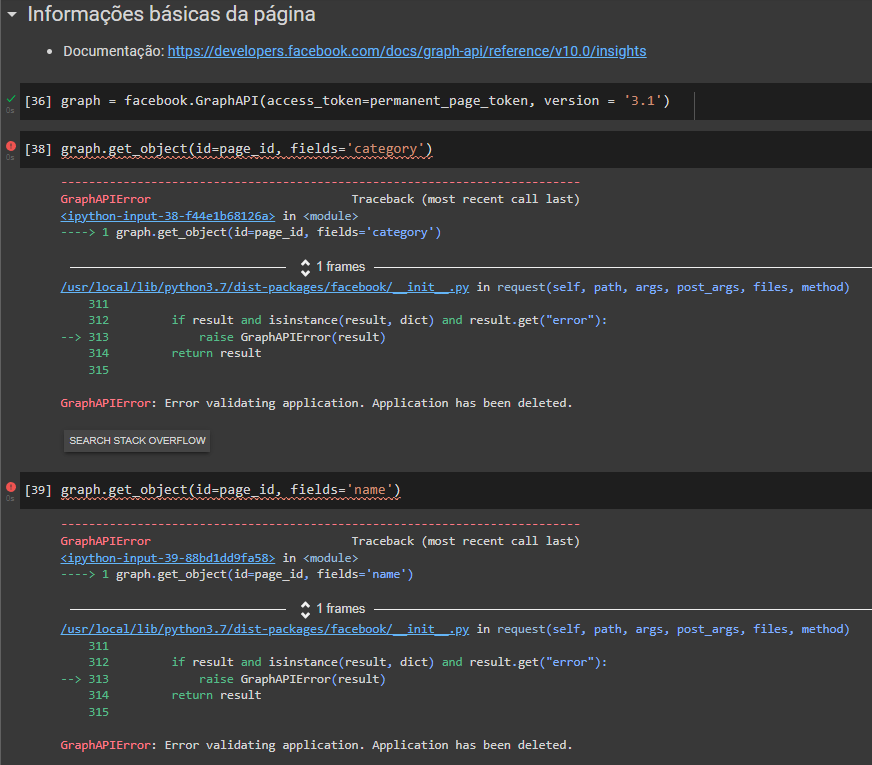872x765 pixels.
Task: Open facebook __init__.py path in cell 39 traceback
Action: pyautogui.click(x=264, y=630)
